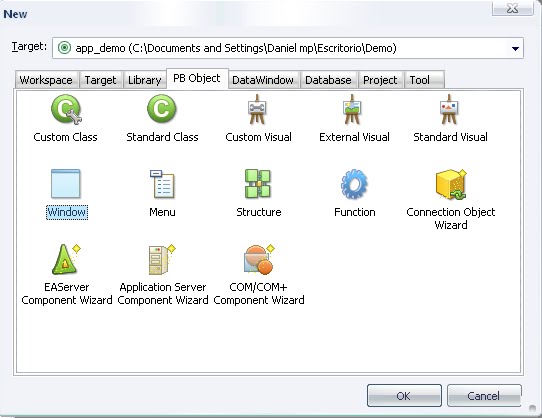Screen dimensions: 542x418
Task: Click the 'Function' label text
Action: (355, 212)
